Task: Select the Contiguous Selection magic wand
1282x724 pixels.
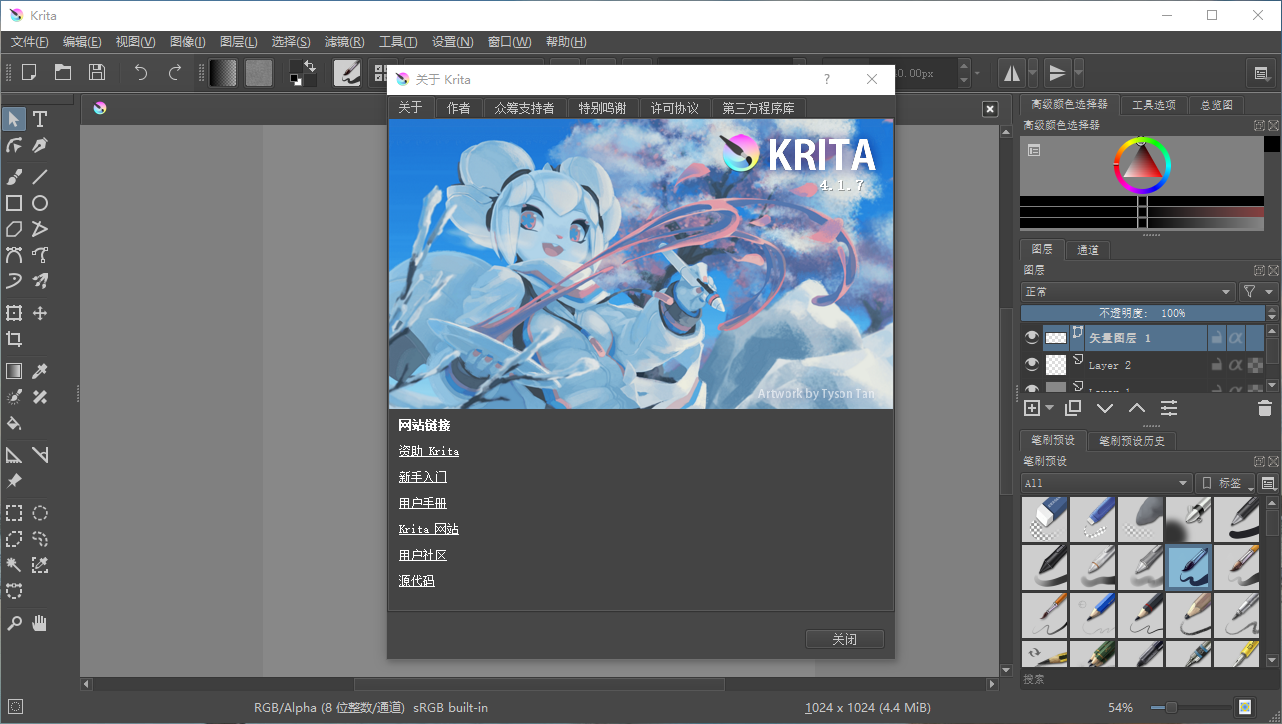Action: pyautogui.click(x=14, y=565)
